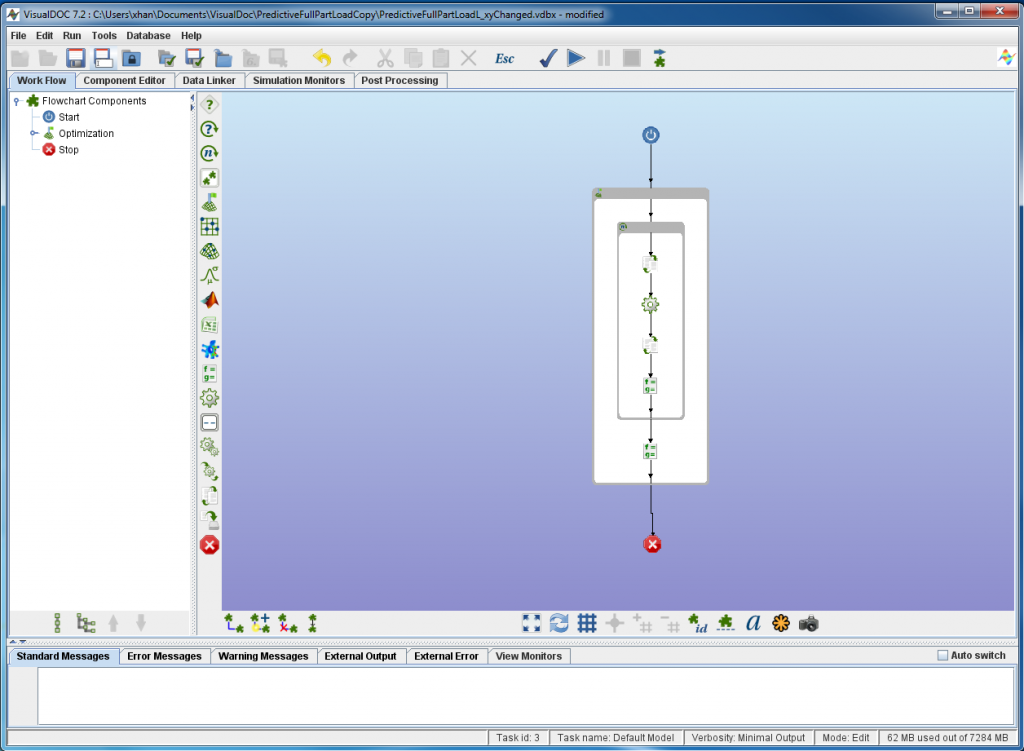Expand the Optimization tree node
The width and height of the screenshot is (1024, 751).
coord(34,133)
